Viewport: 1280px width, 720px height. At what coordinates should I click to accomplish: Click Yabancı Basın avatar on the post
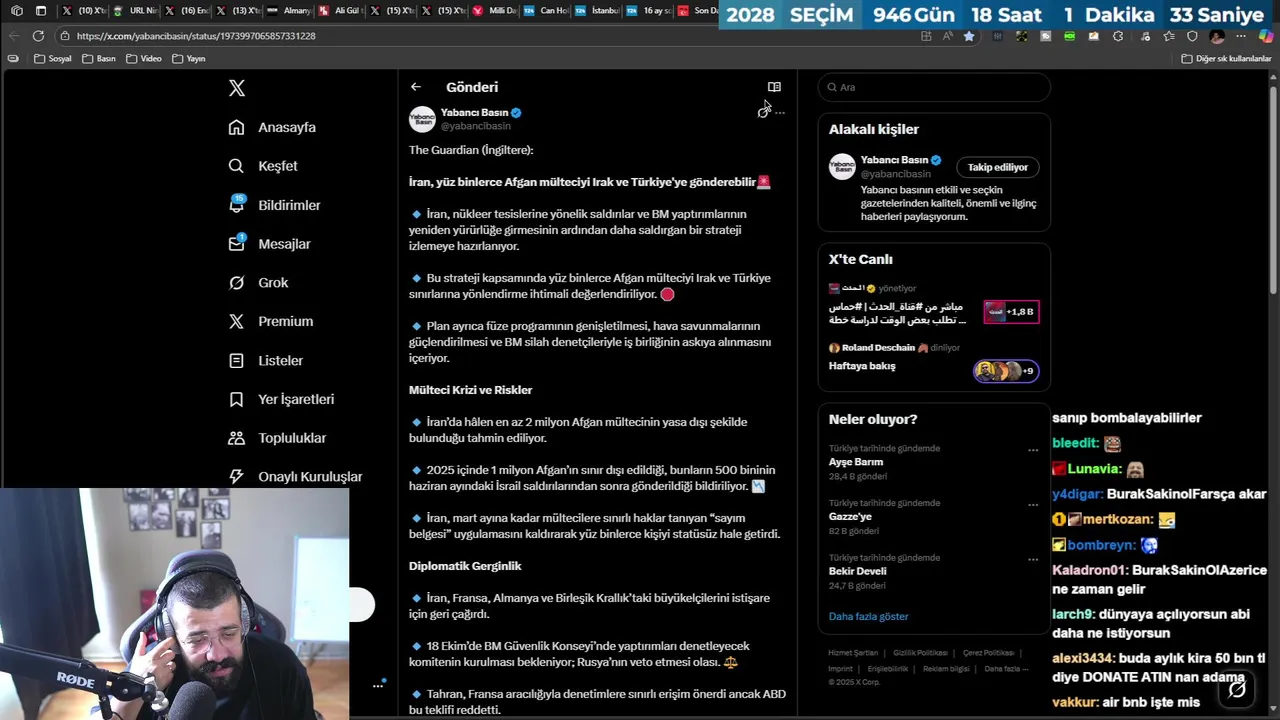click(x=422, y=119)
